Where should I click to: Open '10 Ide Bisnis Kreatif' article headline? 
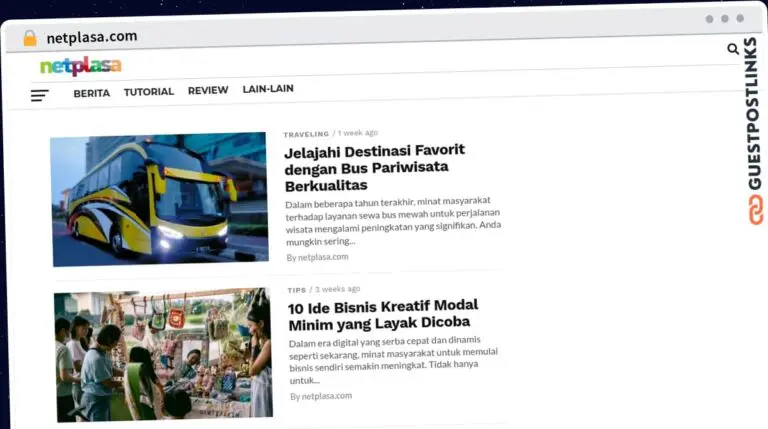383,314
